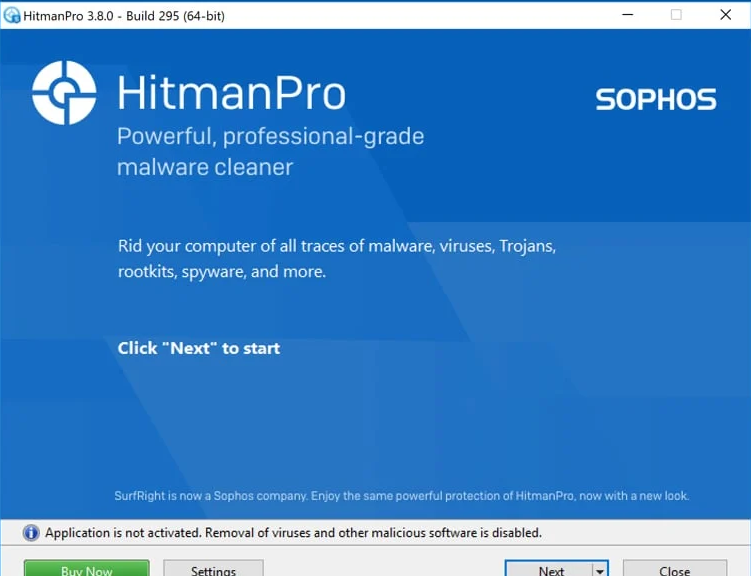Click the HitmanPro crosshair logo
The width and height of the screenshot is (751, 576).
(x=64, y=93)
